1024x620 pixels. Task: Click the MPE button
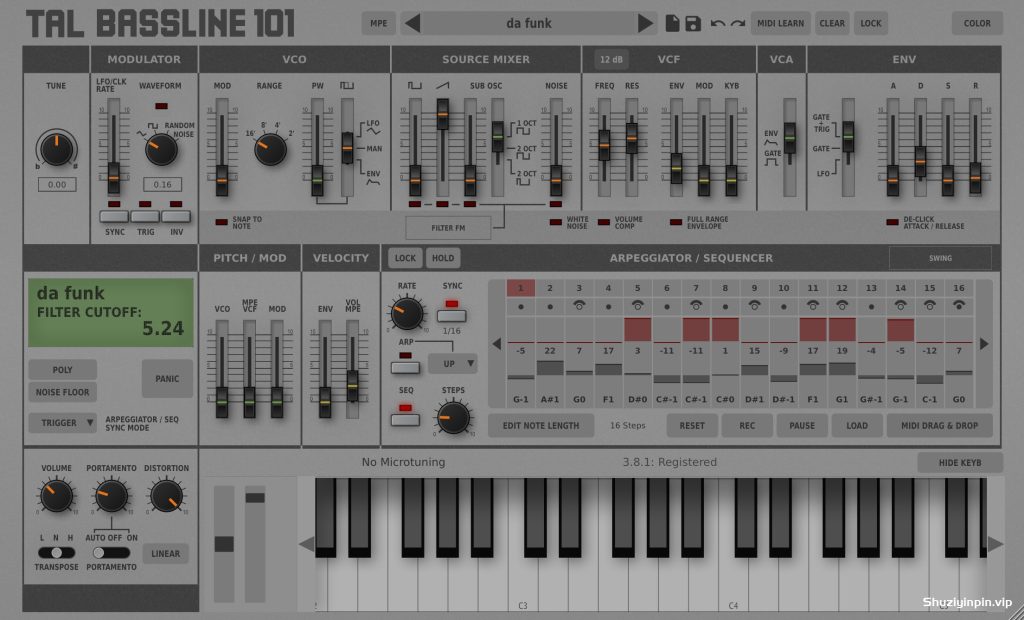[x=379, y=24]
